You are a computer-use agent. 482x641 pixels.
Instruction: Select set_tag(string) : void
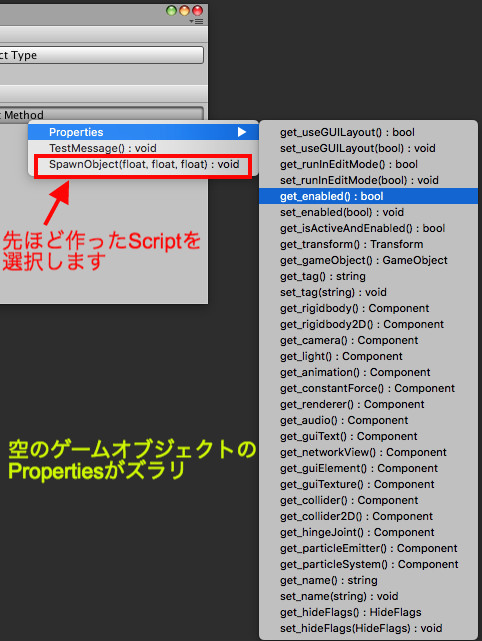pyautogui.click(x=368, y=292)
